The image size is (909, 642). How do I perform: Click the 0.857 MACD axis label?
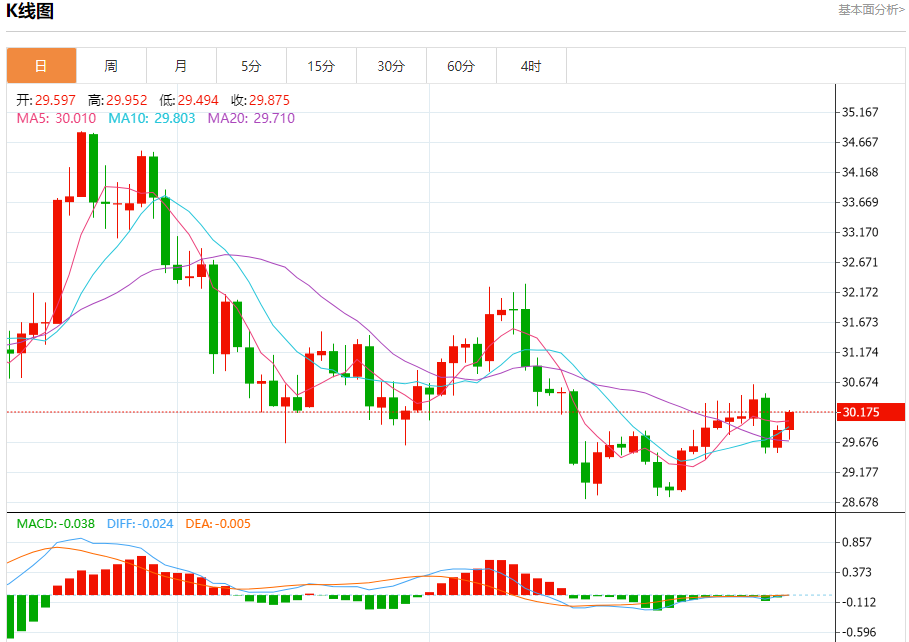(x=857, y=542)
